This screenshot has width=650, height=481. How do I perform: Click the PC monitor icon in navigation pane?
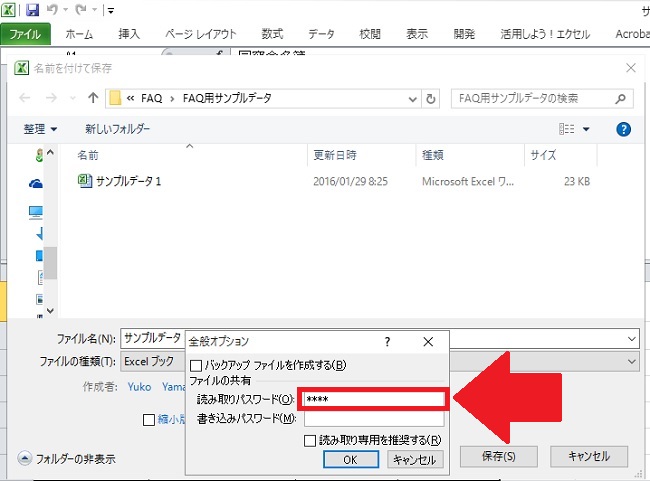point(36,212)
